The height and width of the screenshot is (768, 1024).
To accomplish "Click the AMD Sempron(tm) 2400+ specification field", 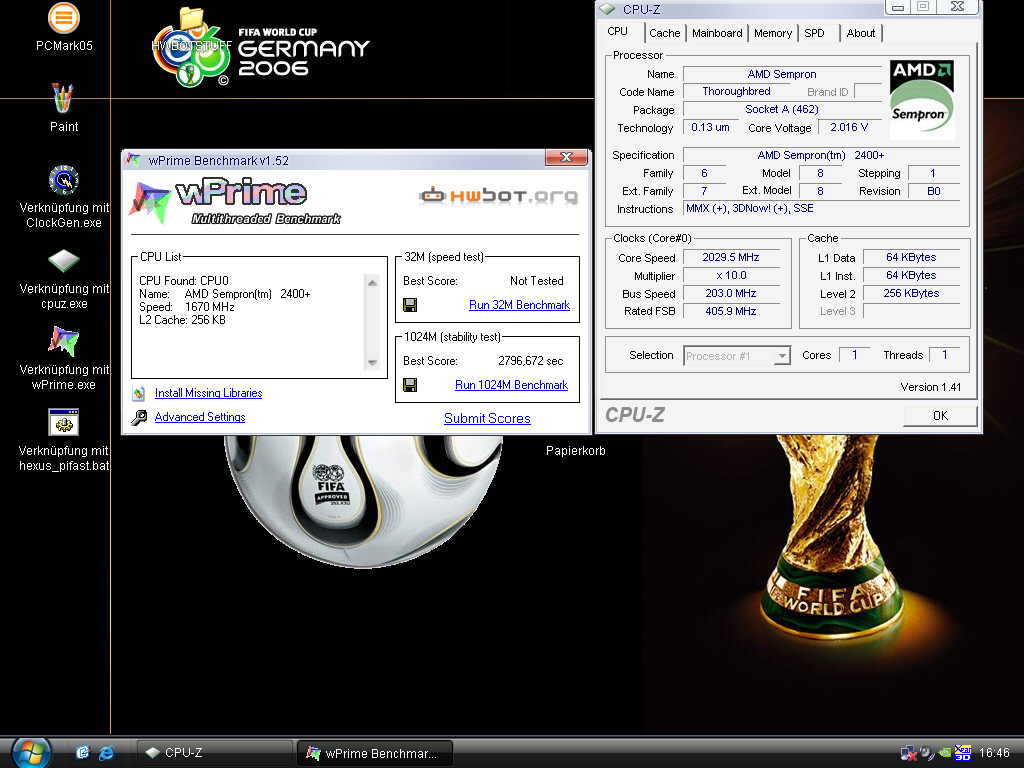I will pyautogui.click(x=822, y=155).
